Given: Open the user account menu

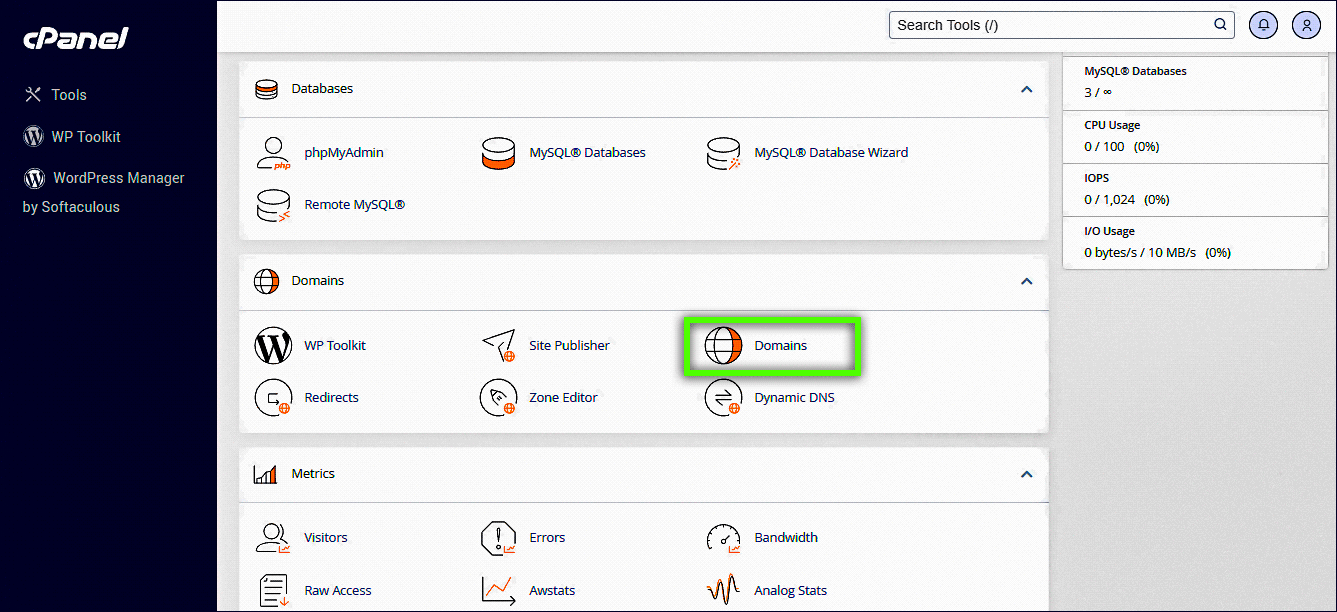Looking at the screenshot, I should (x=1306, y=24).
